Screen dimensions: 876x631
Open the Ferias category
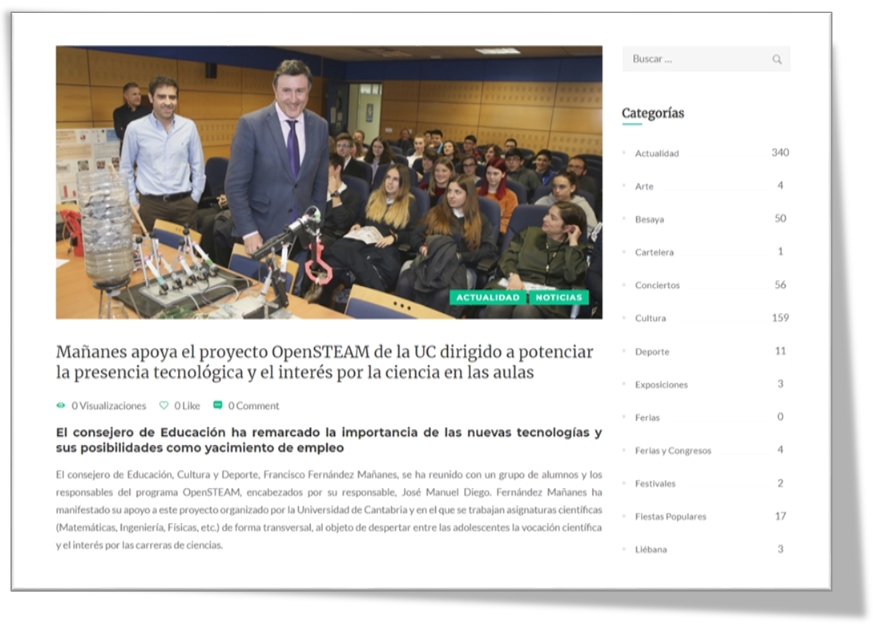[648, 417]
